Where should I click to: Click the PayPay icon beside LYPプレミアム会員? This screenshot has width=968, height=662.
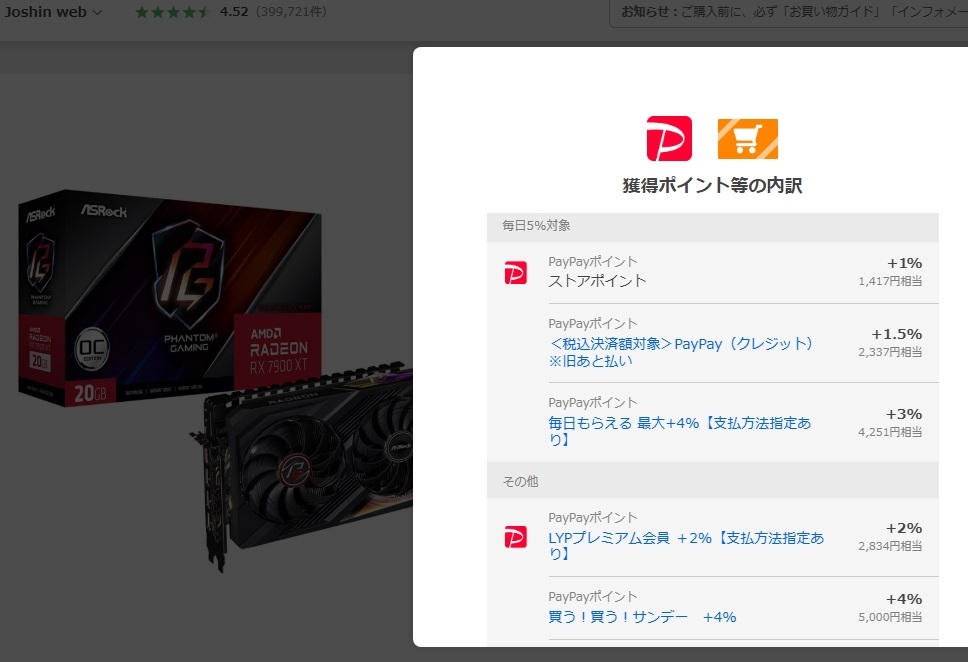coord(515,537)
